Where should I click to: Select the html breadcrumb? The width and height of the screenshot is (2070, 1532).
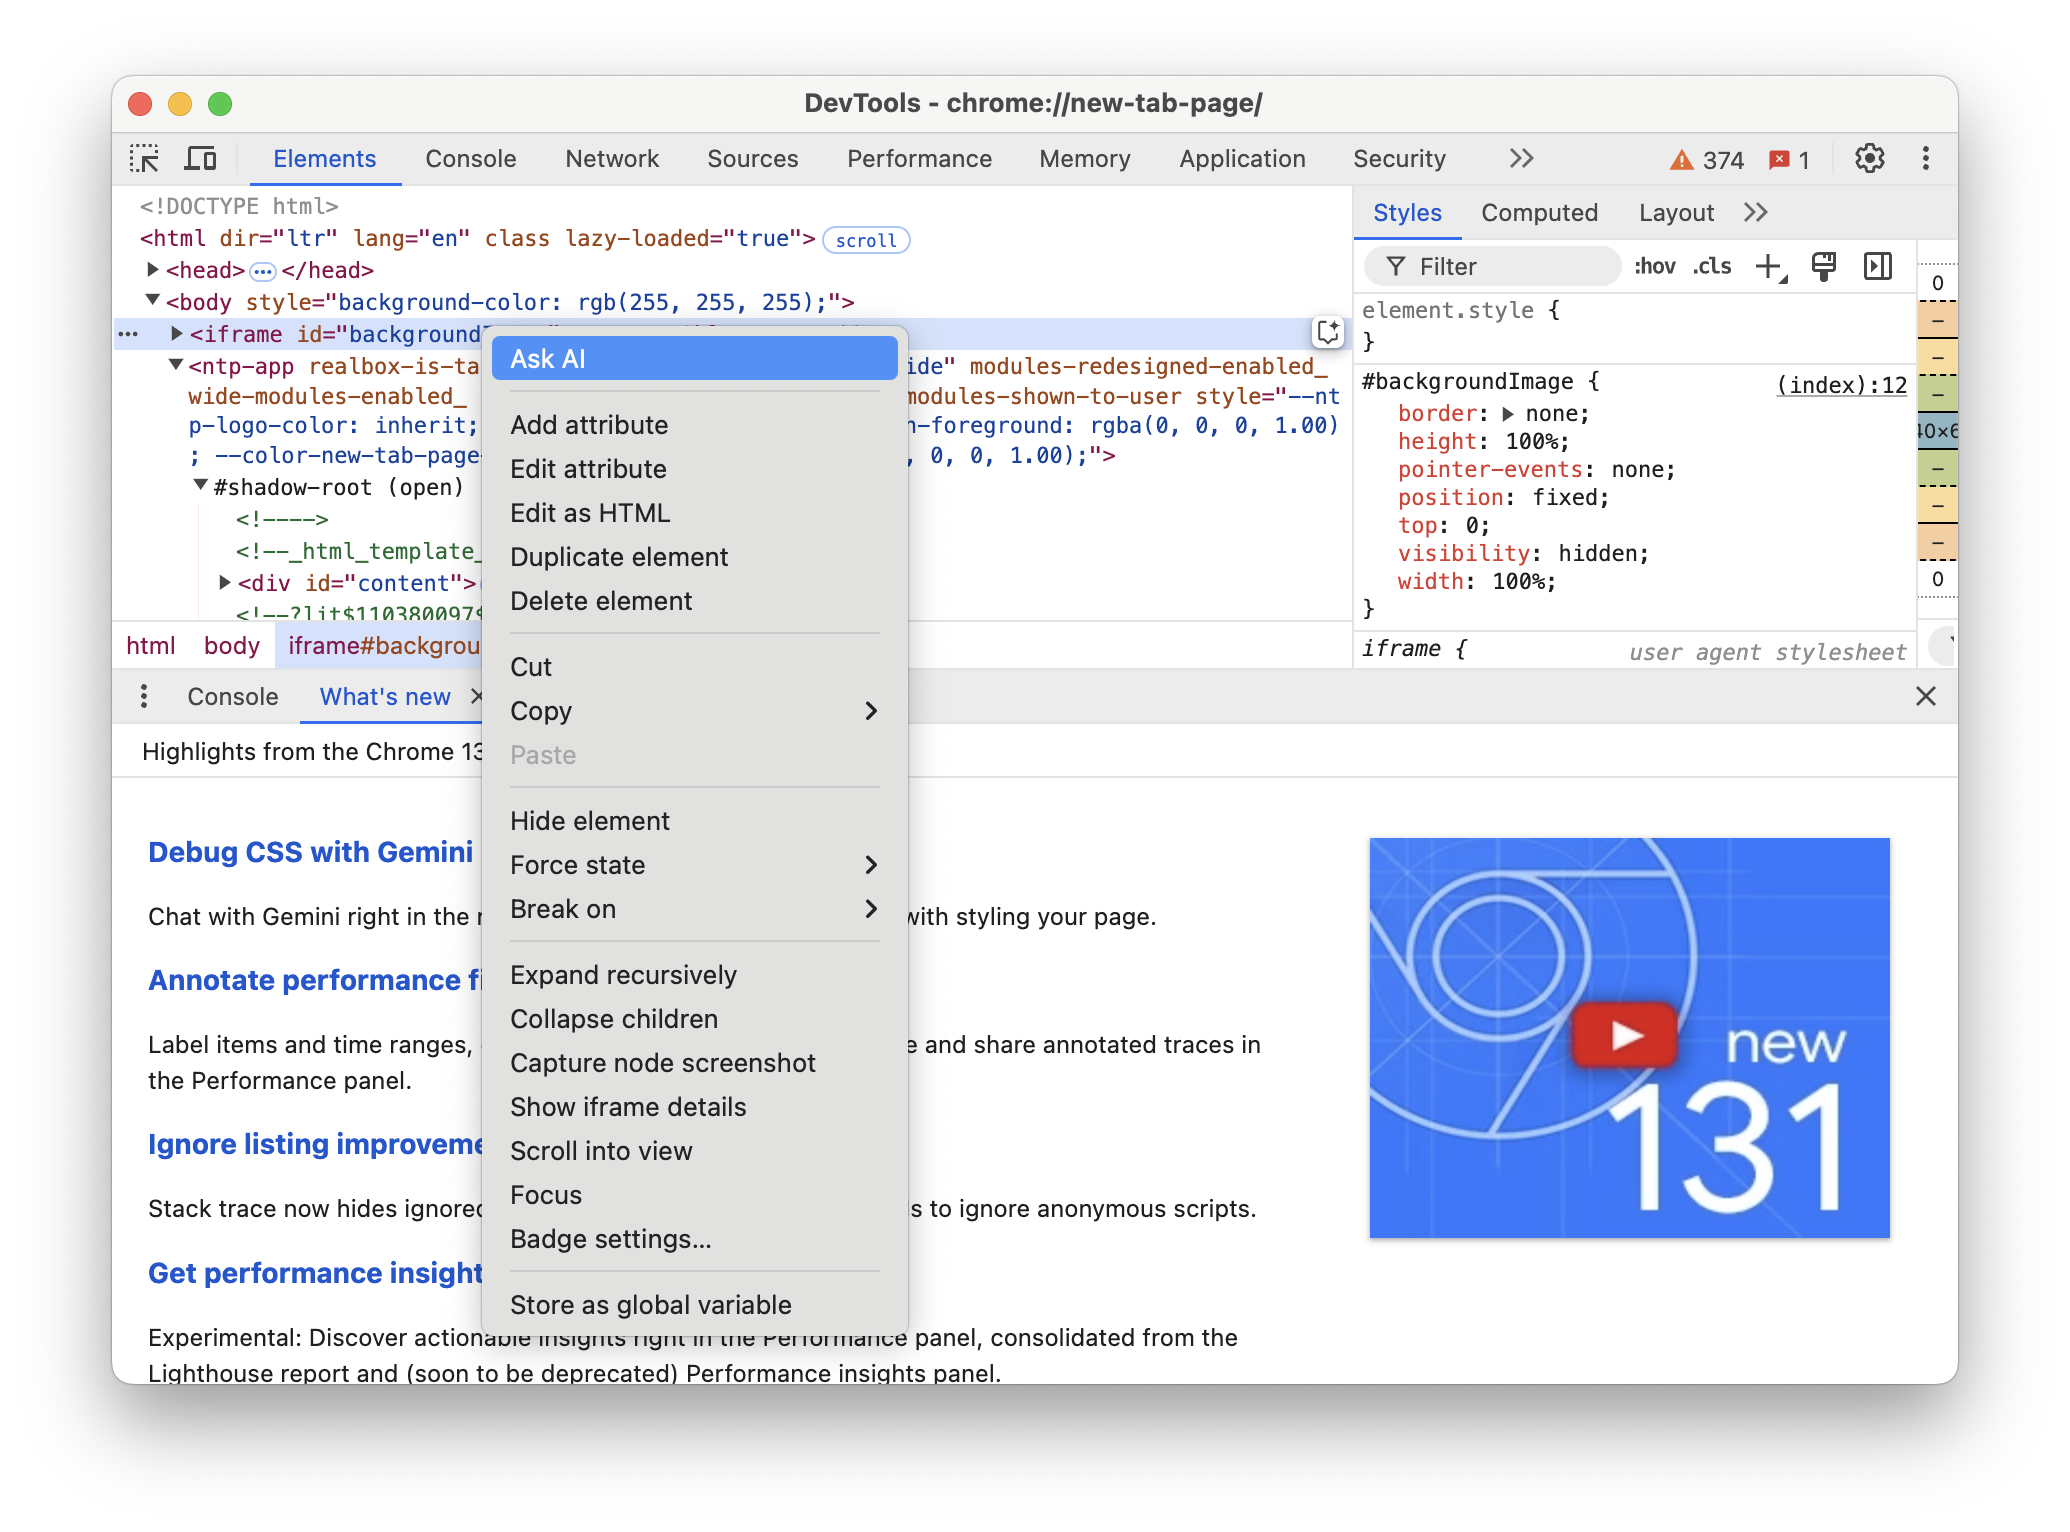[x=150, y=646]
